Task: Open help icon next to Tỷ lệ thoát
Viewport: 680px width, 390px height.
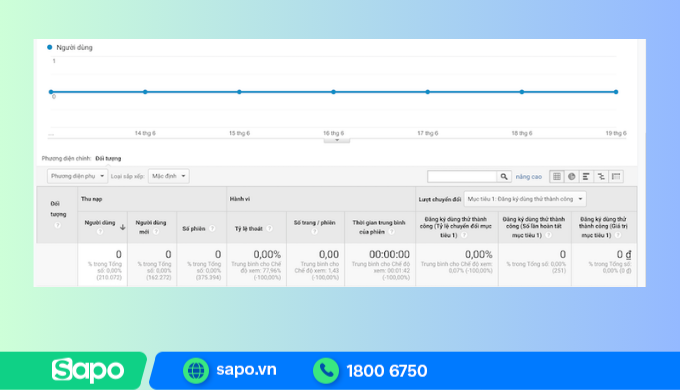Action: pyautogui.click(x=269, y=229)
